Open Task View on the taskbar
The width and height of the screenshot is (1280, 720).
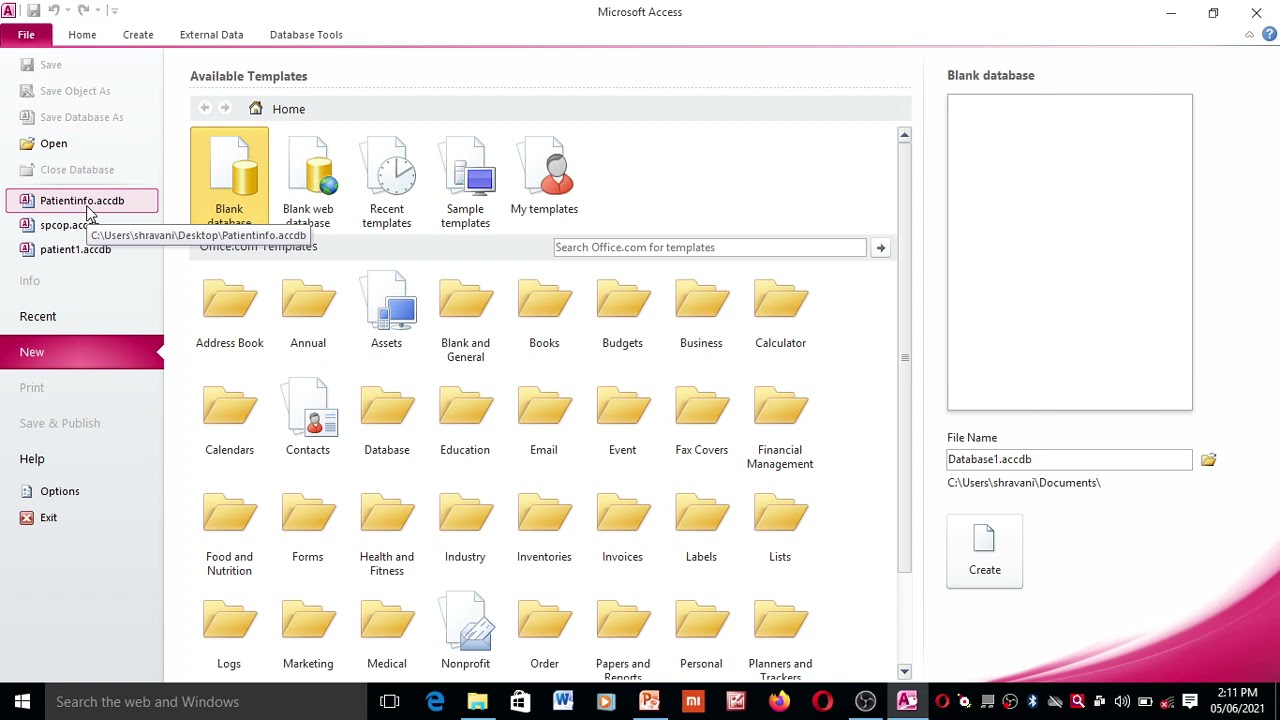(390, 702)
